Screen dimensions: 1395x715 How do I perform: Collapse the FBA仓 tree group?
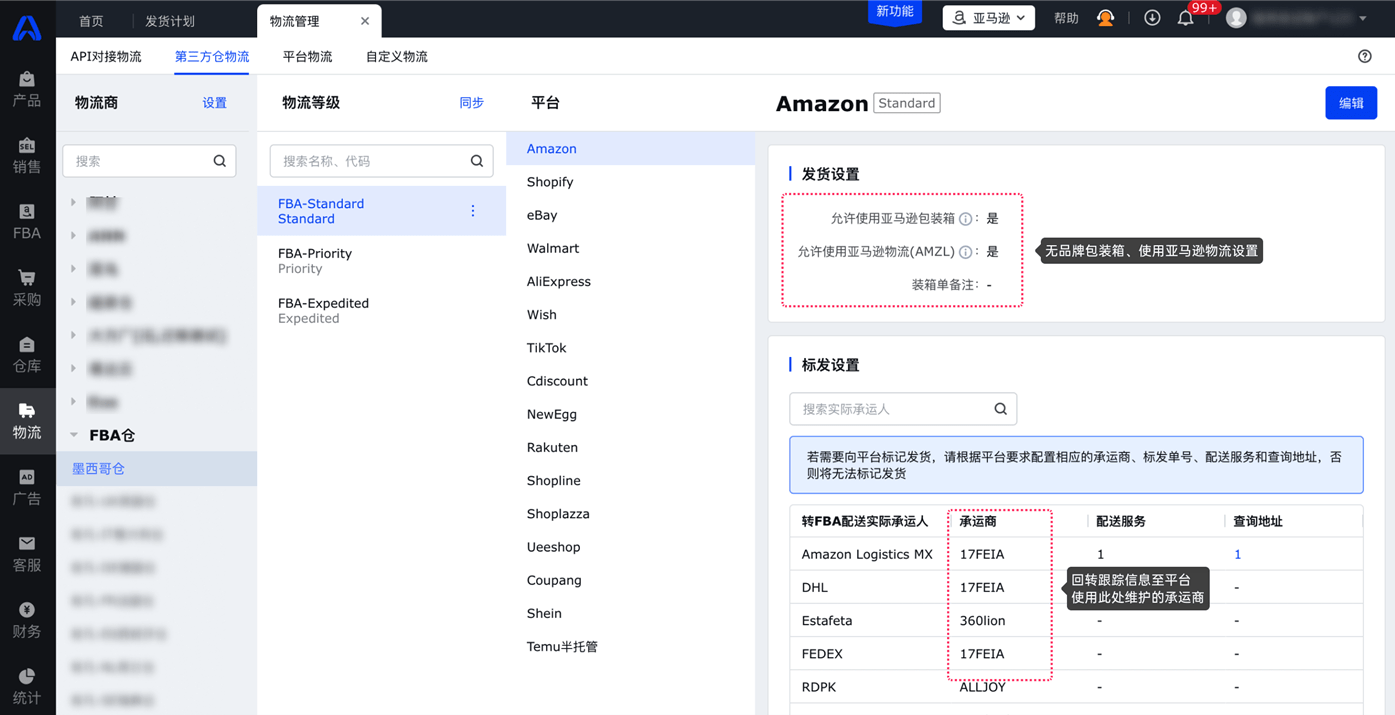(x=74, y=435)
